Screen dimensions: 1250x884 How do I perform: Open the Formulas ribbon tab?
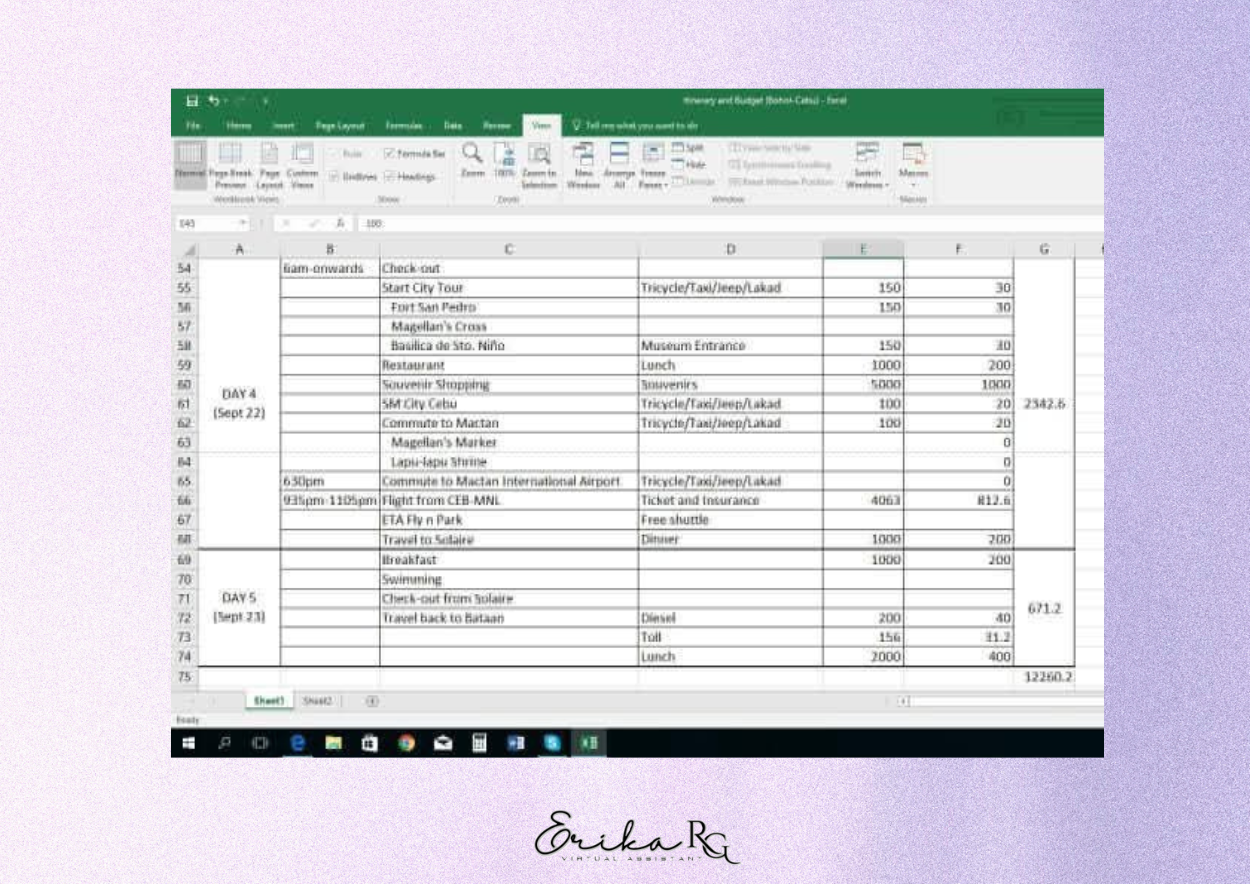click(x=403, y=126)
